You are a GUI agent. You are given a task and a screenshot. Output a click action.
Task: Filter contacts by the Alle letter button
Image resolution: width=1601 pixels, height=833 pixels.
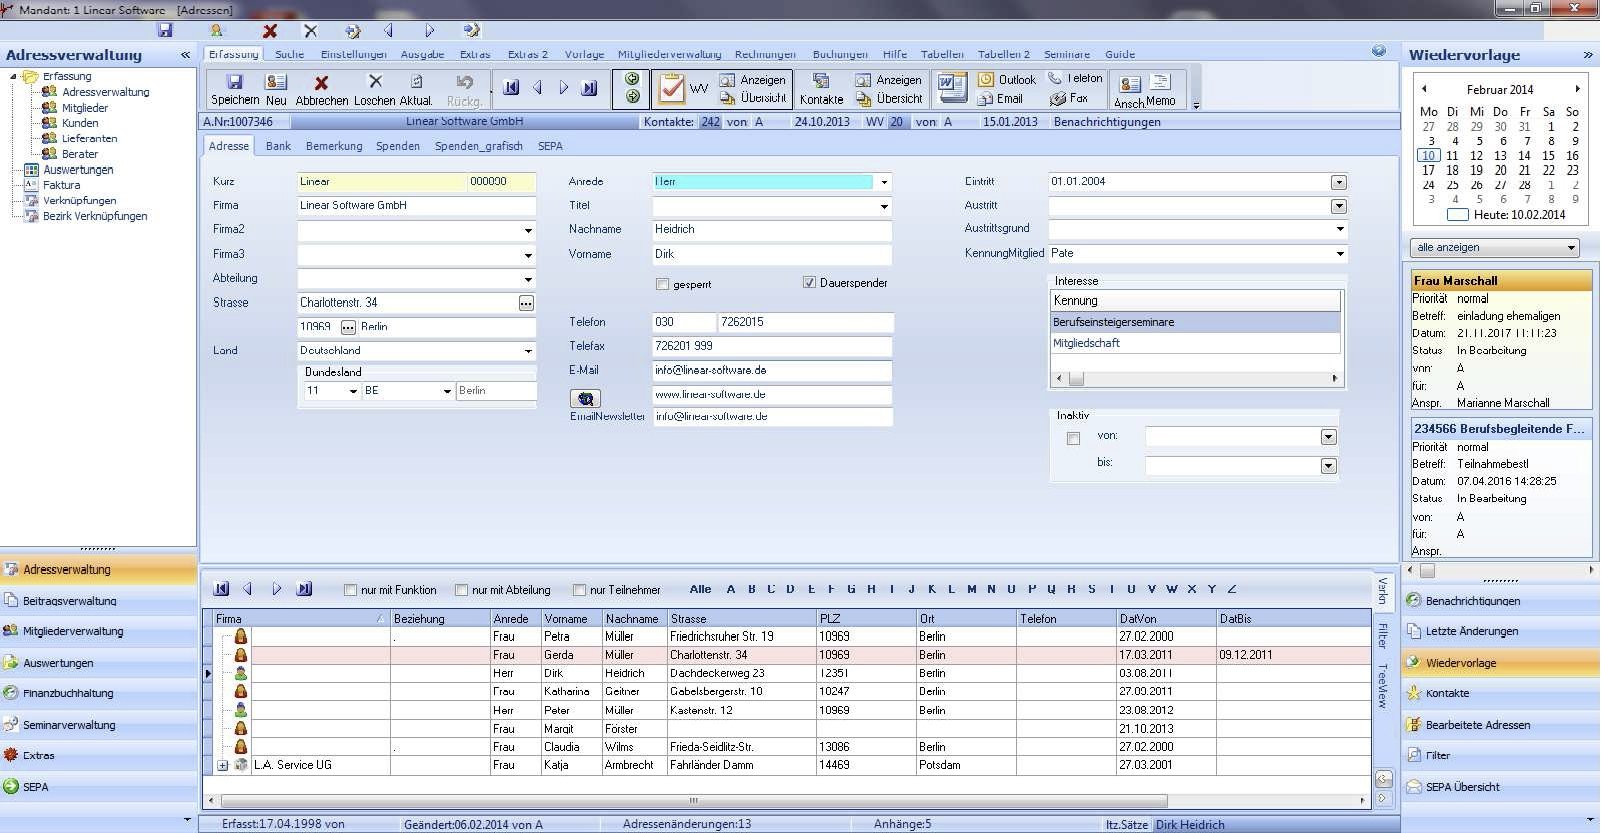pos(700,589)
